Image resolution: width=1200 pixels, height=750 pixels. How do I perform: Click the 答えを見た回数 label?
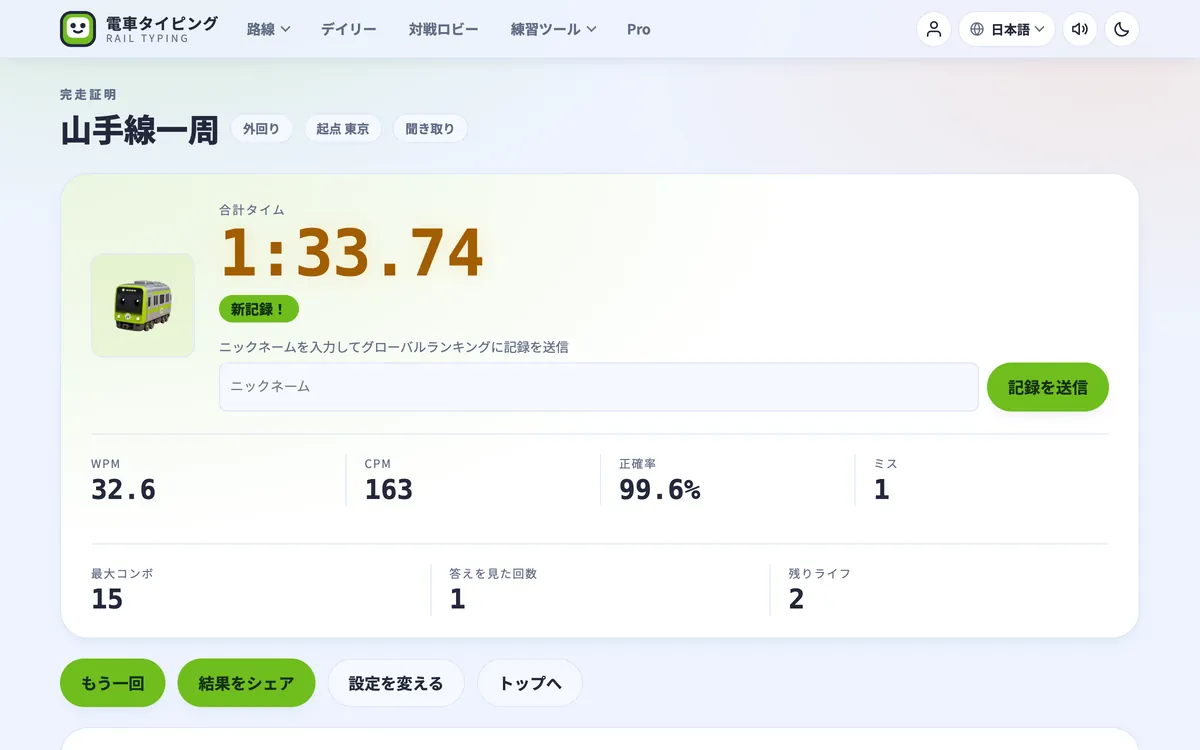pos(493,574)
